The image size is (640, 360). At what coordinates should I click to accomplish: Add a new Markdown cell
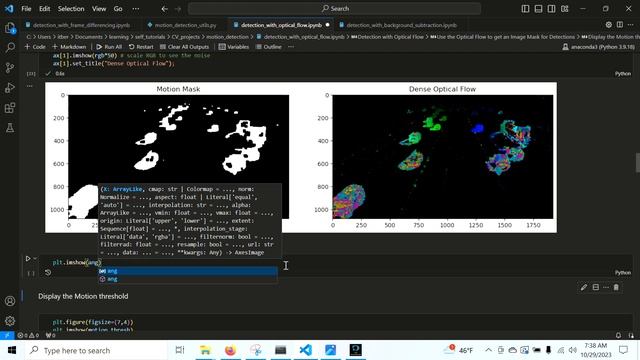tap(69, 47)
